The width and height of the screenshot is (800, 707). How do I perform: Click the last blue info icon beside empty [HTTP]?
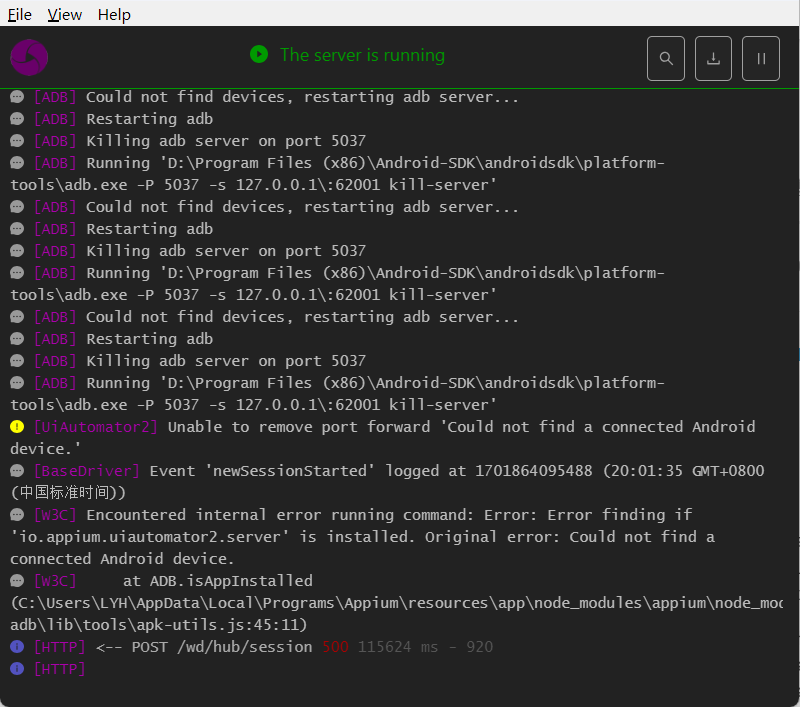pyautogui.click(x=17, y=669)
